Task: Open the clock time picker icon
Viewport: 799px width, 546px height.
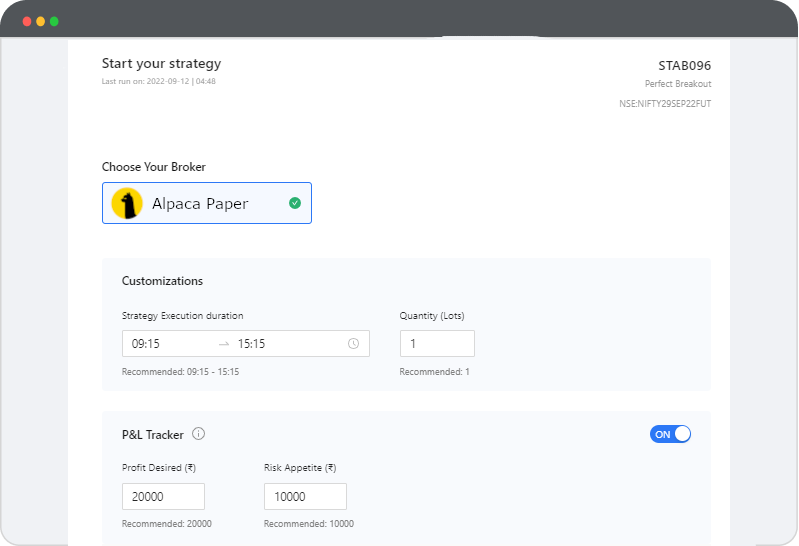Action: tap(353, 344)
